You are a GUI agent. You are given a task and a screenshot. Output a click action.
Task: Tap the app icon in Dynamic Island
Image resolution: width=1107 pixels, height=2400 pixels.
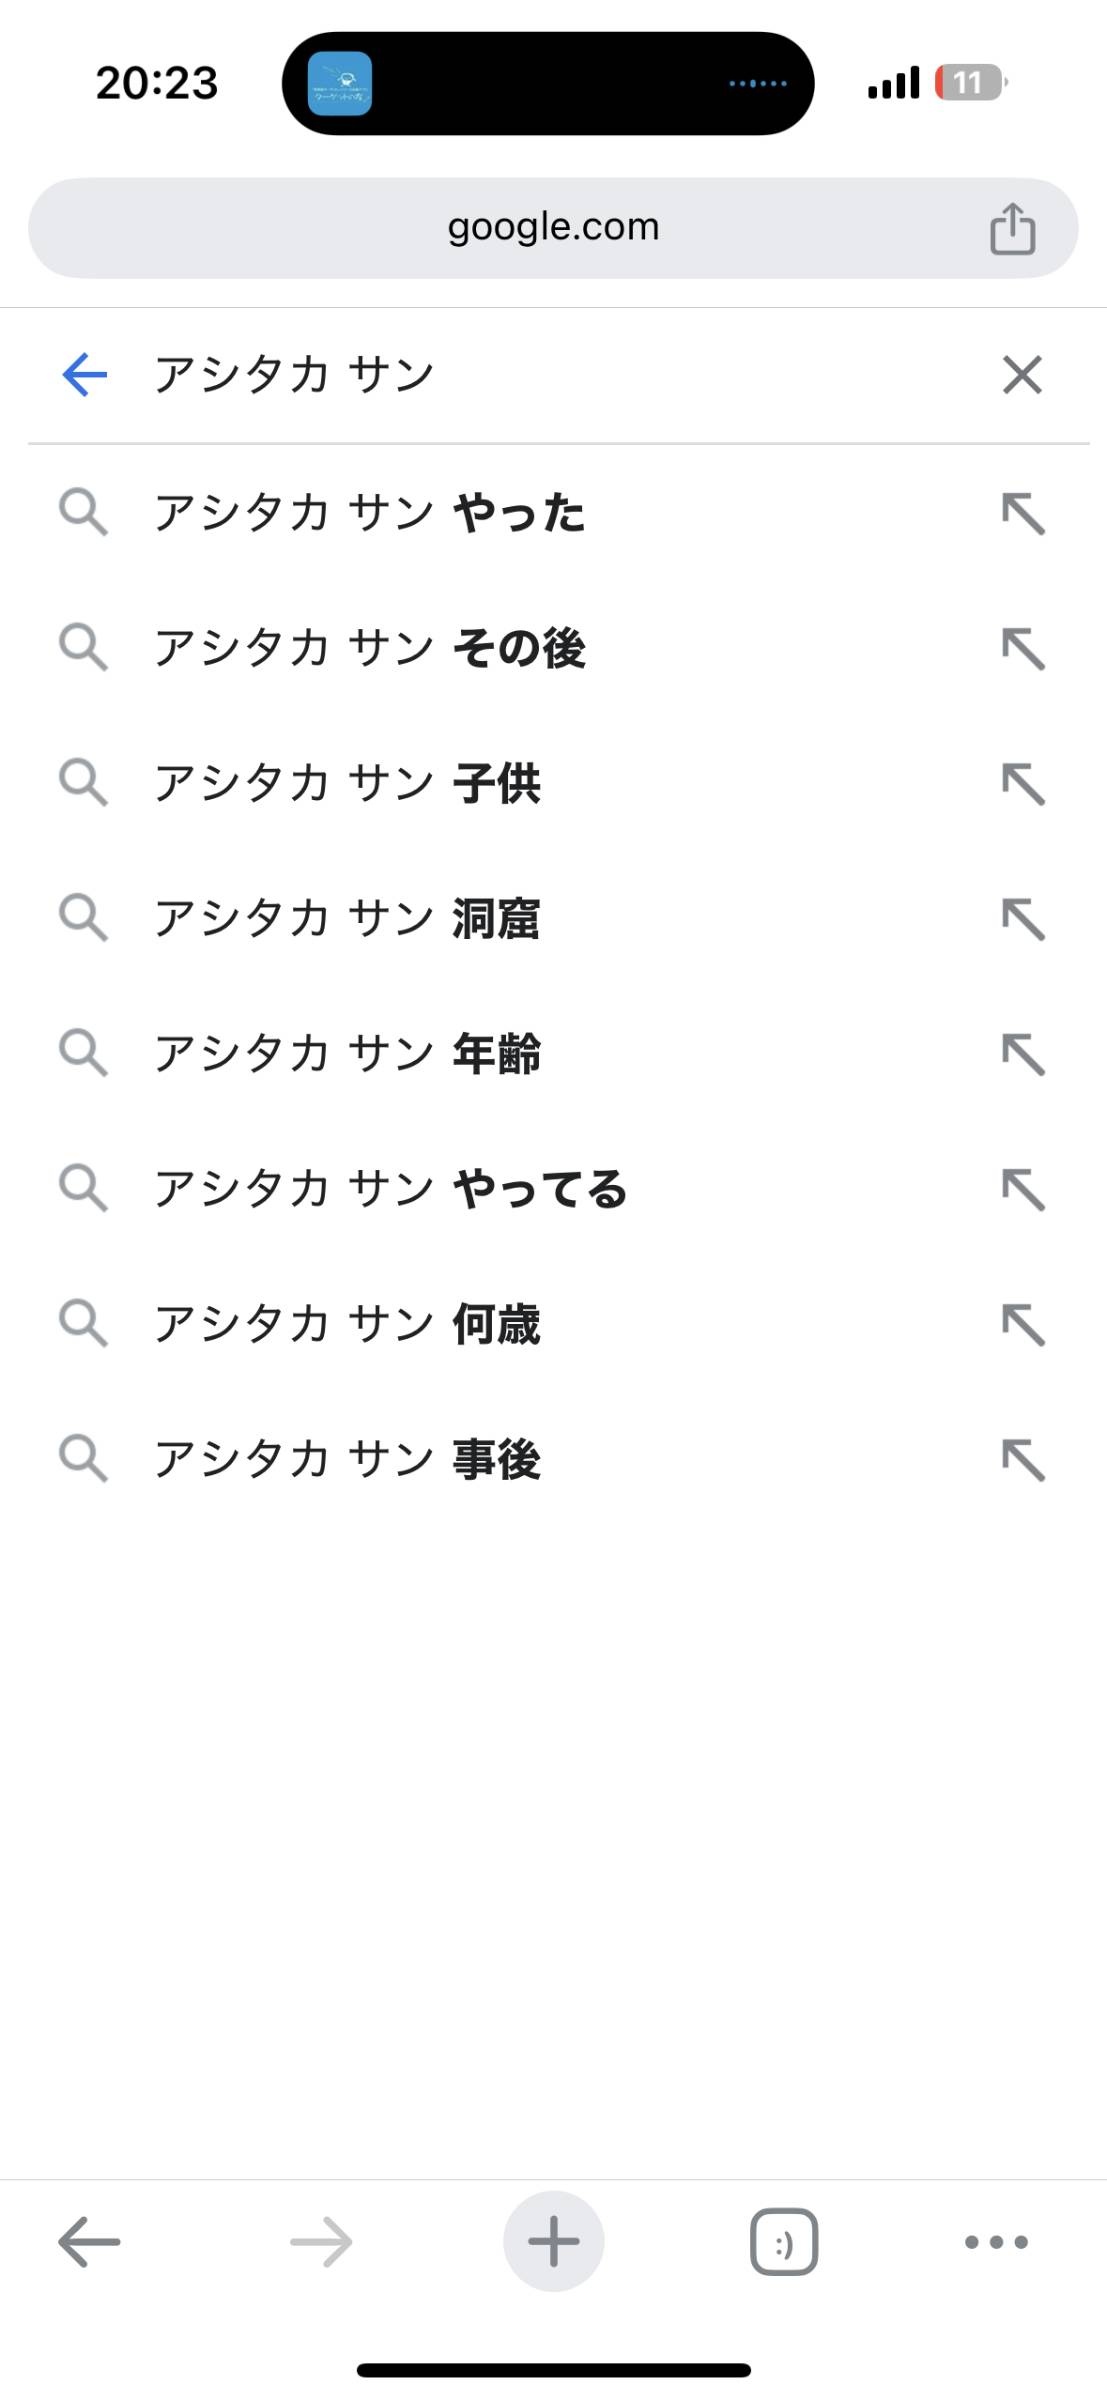point(340,84)
